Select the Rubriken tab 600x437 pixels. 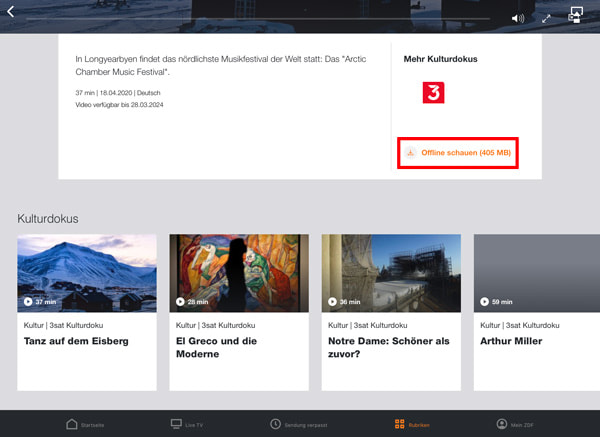412,424
